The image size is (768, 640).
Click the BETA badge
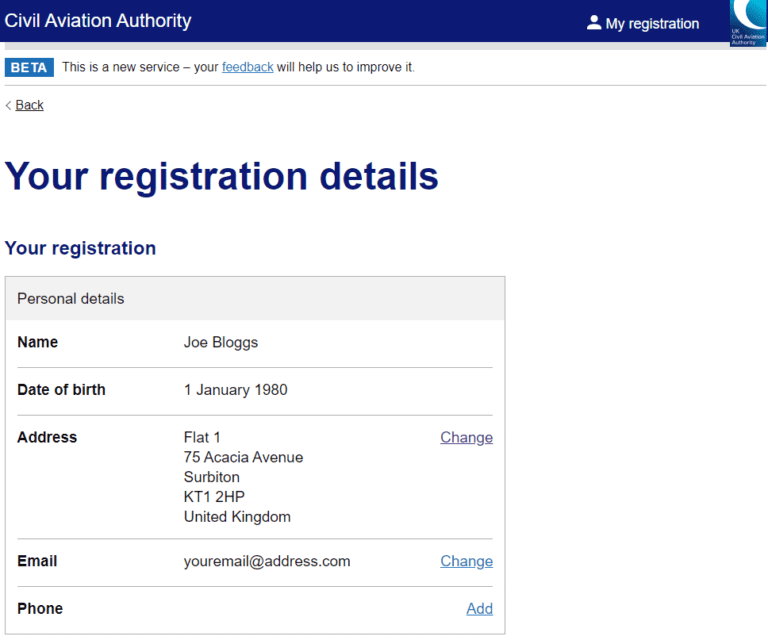coord(29,67)
